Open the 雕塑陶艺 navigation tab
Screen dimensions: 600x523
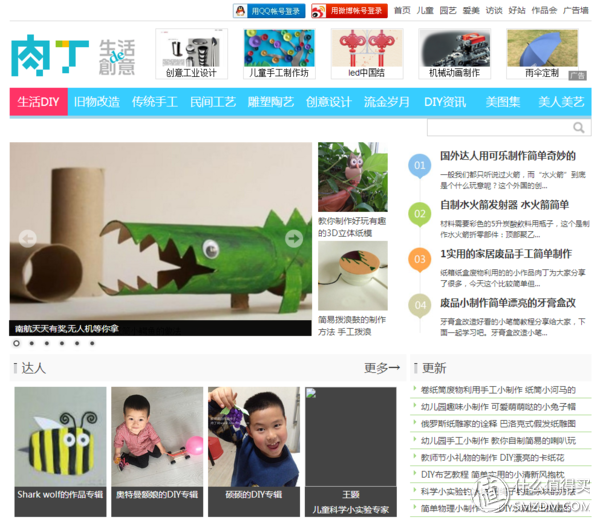tap(270, 102)
